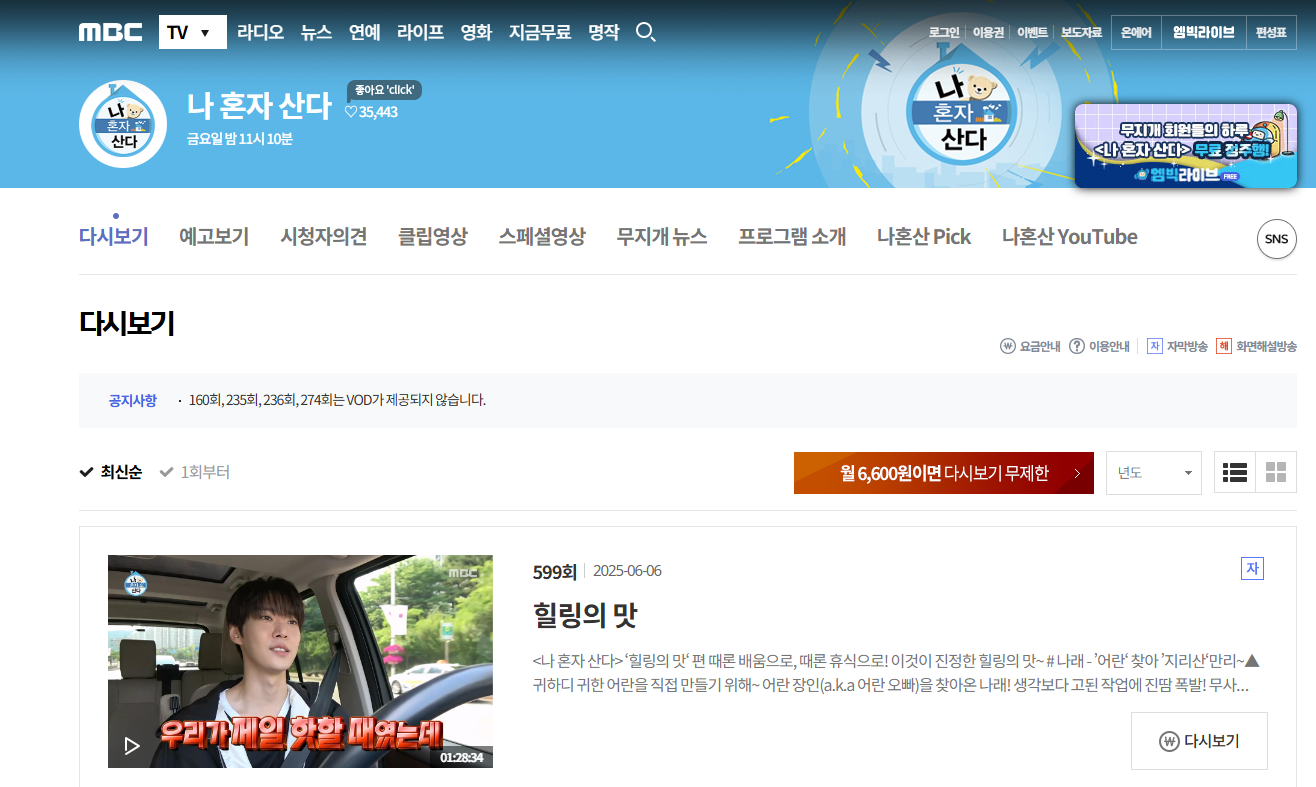Image resolution: width=1316 pixels, height=787 pixels.
Task: Play the episode 599 video thumbnail
Action: click(x=300, y=661)
